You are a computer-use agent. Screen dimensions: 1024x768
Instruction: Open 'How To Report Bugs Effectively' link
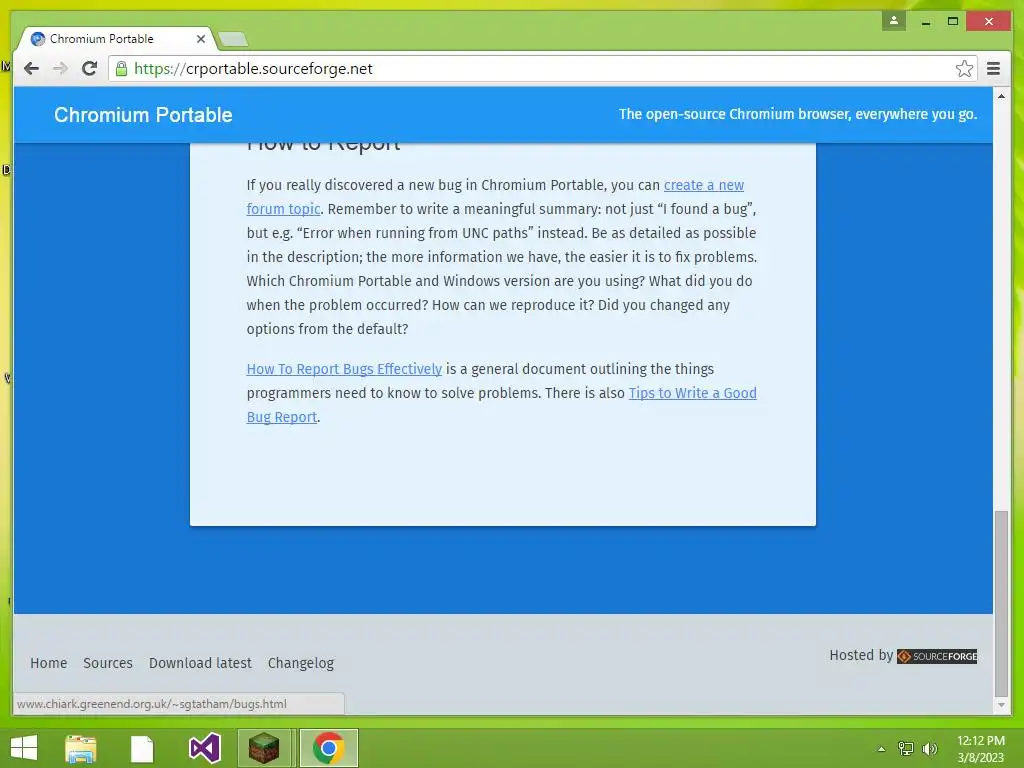[x=344, y=369]
